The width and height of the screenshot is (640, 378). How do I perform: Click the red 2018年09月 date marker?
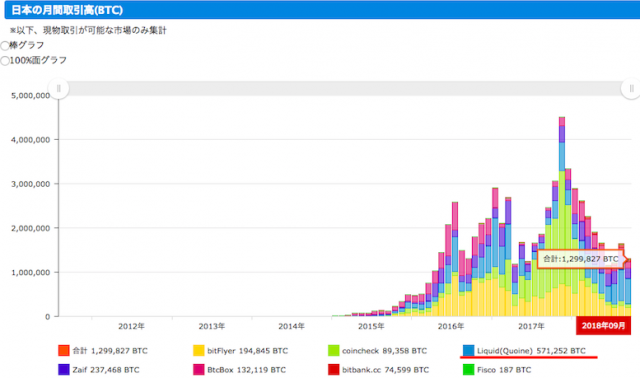pyautogui.click(x=603, y=325)
